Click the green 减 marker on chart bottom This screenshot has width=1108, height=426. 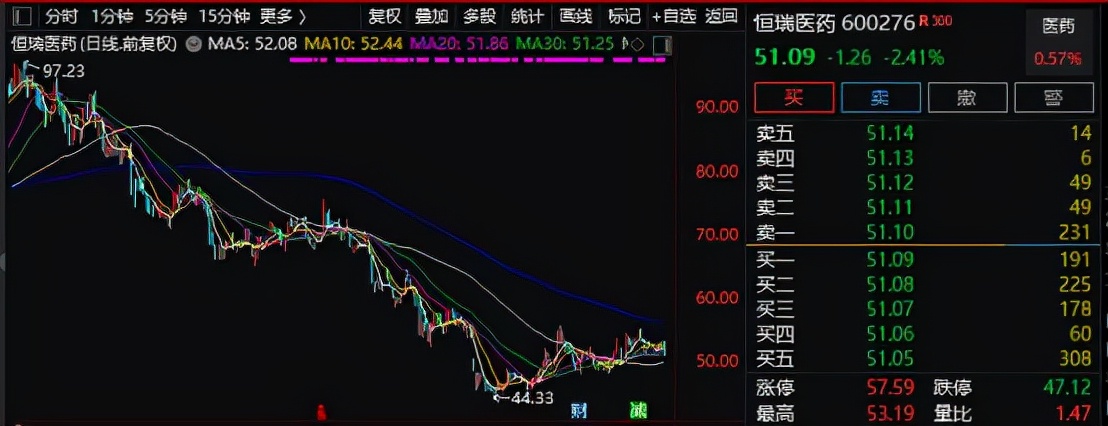[638, 410]
